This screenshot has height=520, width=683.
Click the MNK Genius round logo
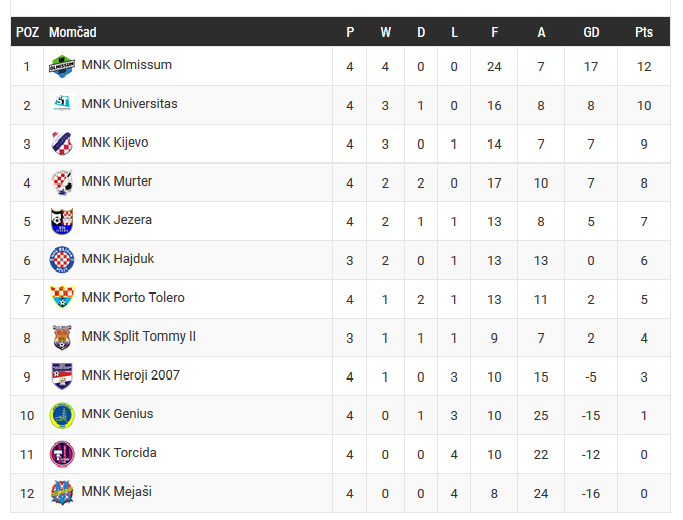coord(62,414)
